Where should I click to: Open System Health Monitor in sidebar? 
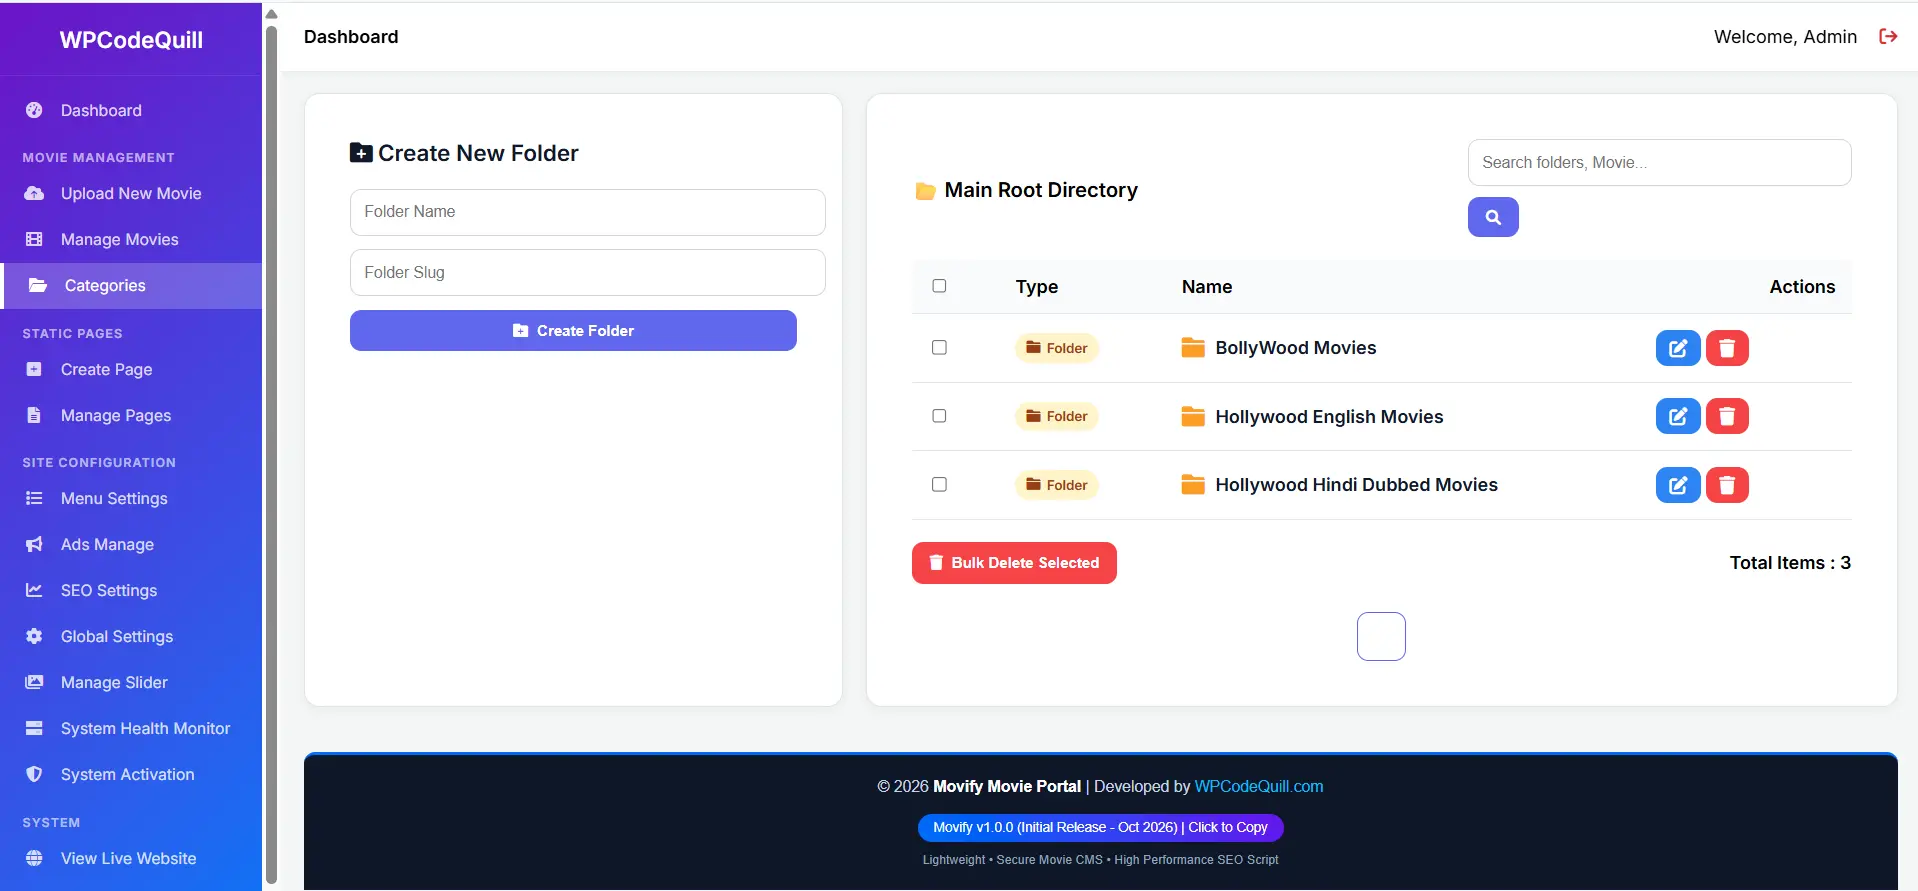point(131,728)
